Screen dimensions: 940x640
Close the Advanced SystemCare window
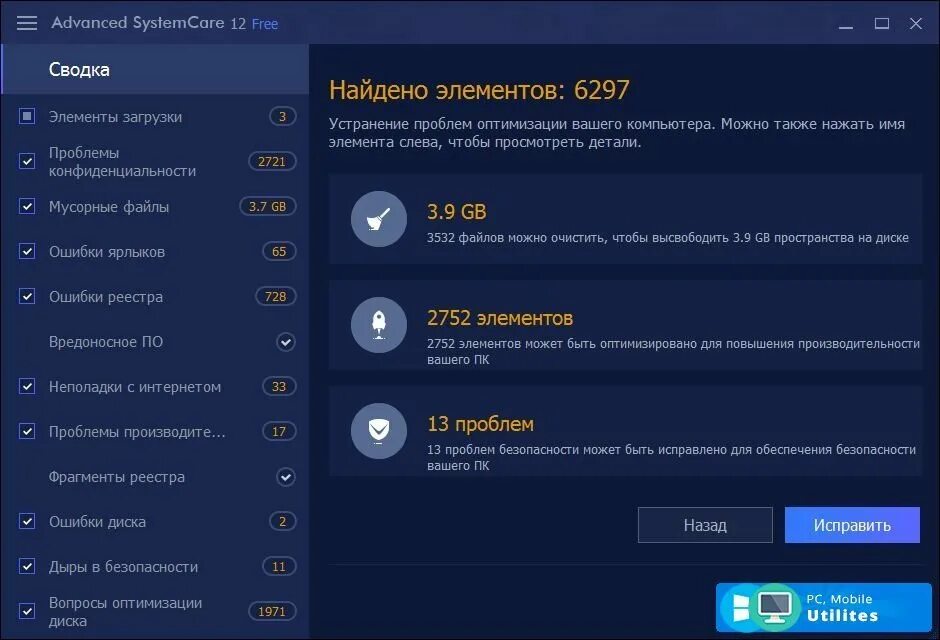915,23
